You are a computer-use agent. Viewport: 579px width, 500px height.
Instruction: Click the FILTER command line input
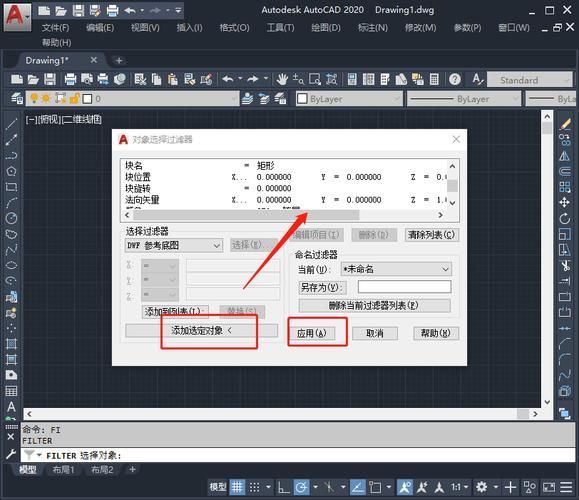tap(298, 455)
